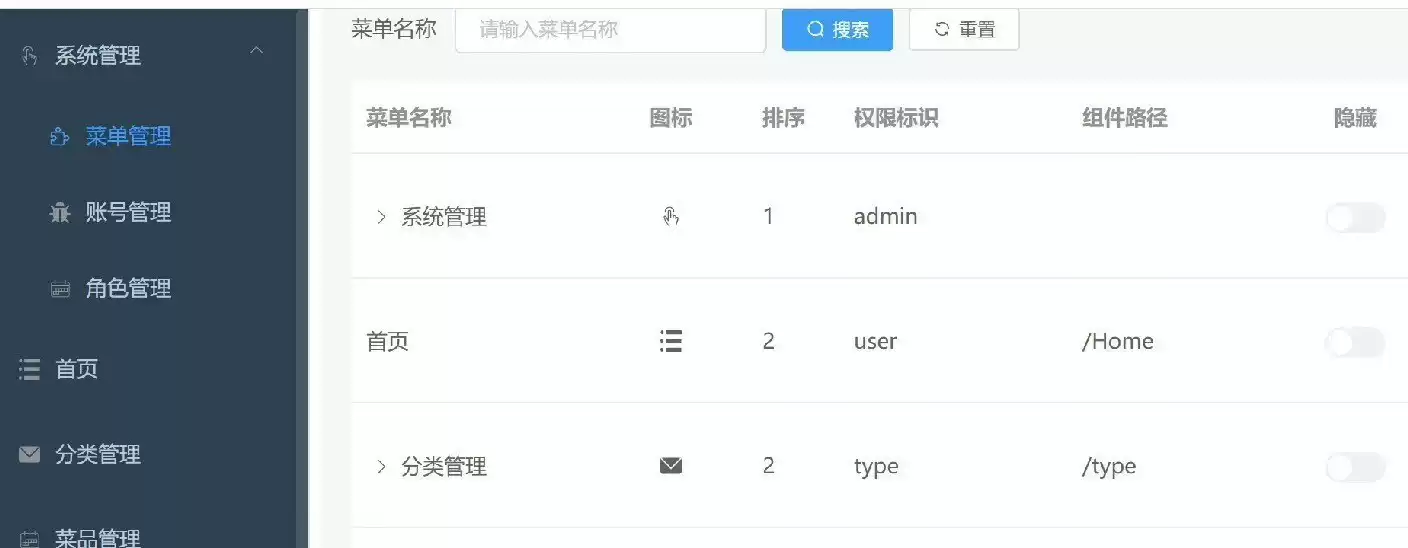The width and height of the screenshot is (1408, 548).
Task: Toggle the 隐藏 switch for 首页 row
Action: pos(1355,343)
